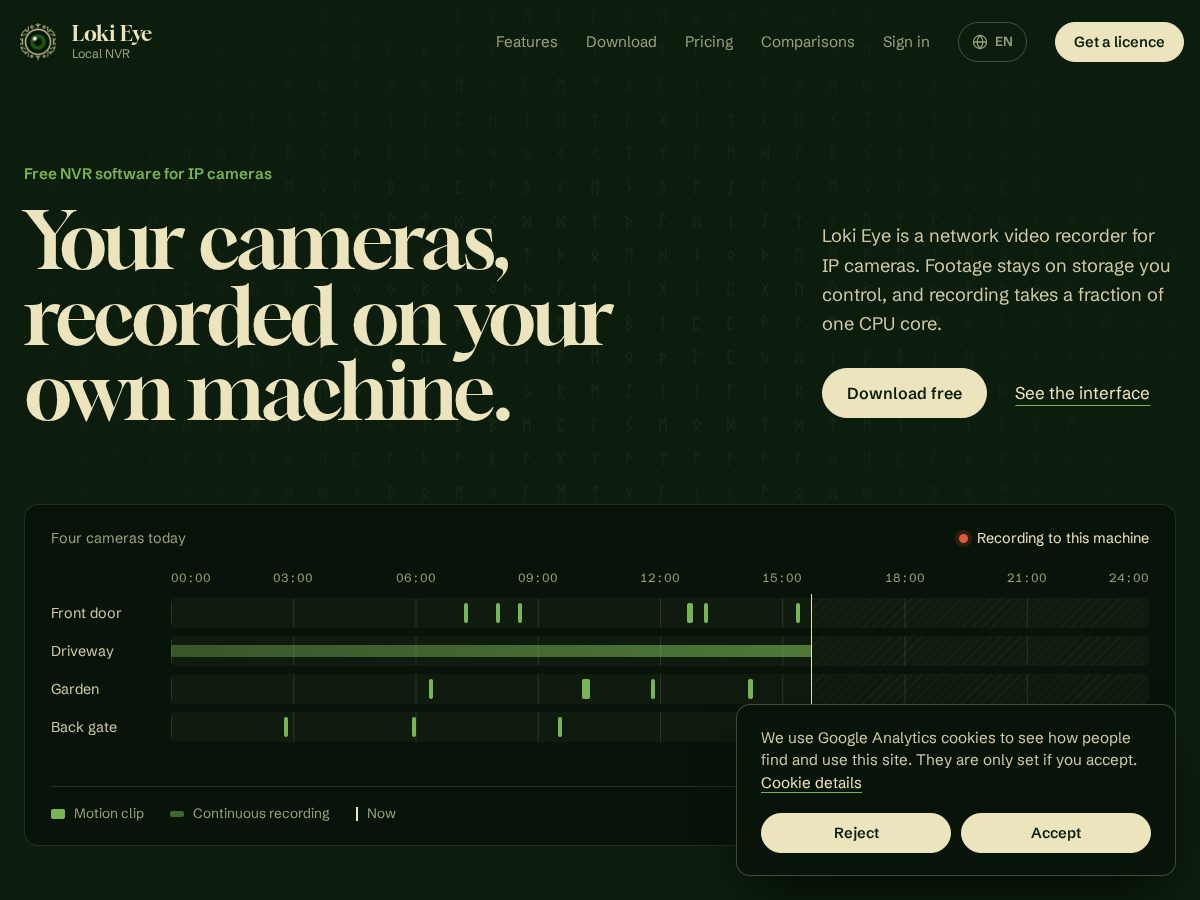Accept analytics cookies
The height and width of the screenshot is (900, 1200).
(1056, 833)
